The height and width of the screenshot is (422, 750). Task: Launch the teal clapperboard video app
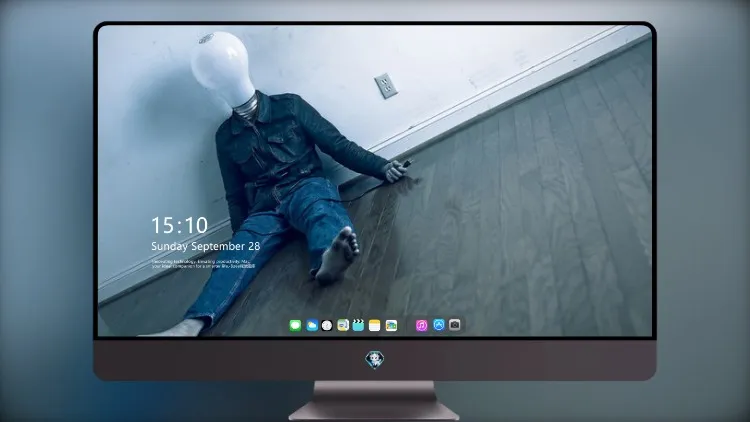tap(358, 326)
